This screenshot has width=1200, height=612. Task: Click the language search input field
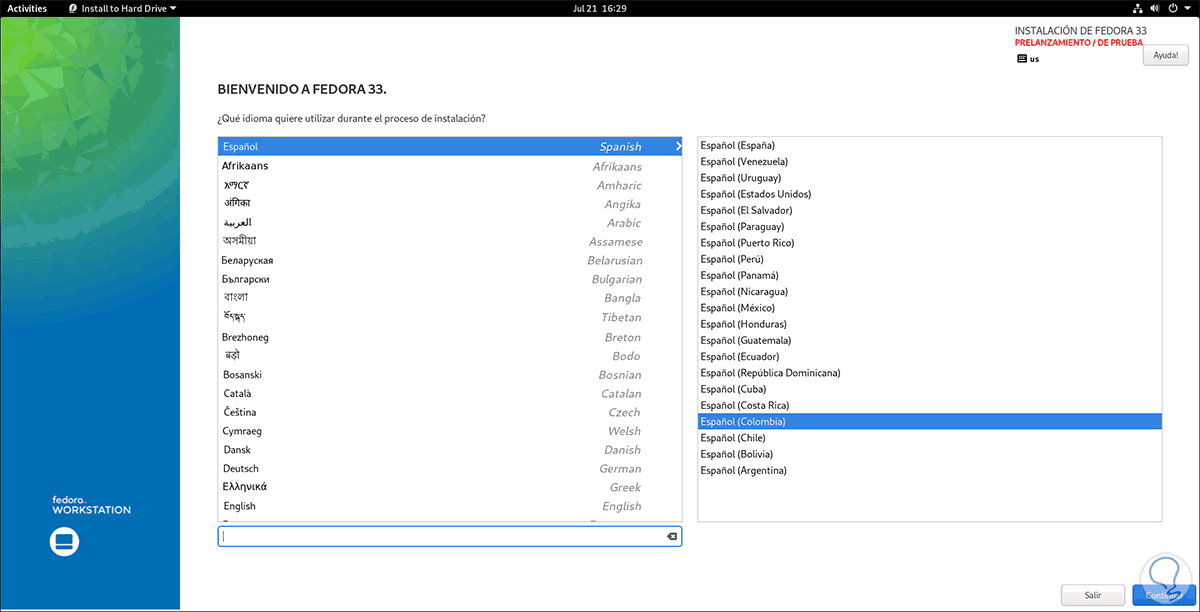click(x=440, y=537)
